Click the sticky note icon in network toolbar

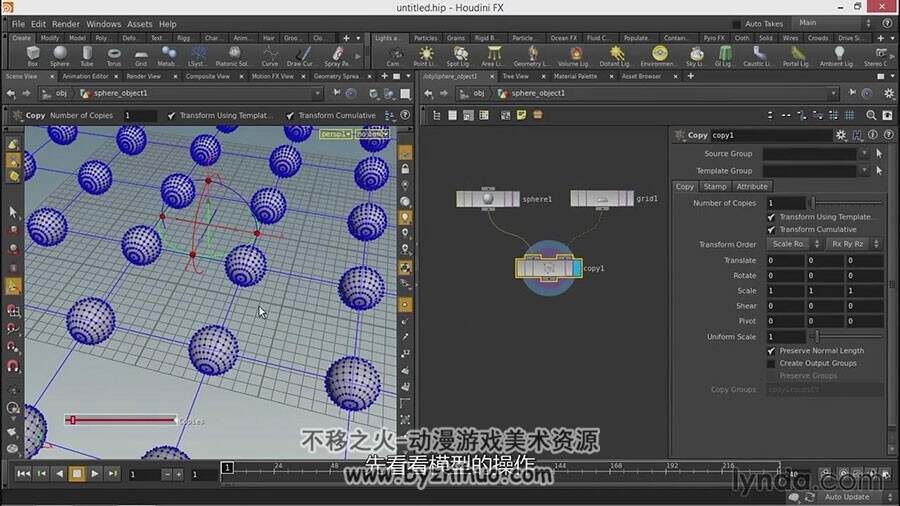pos(521,115)
